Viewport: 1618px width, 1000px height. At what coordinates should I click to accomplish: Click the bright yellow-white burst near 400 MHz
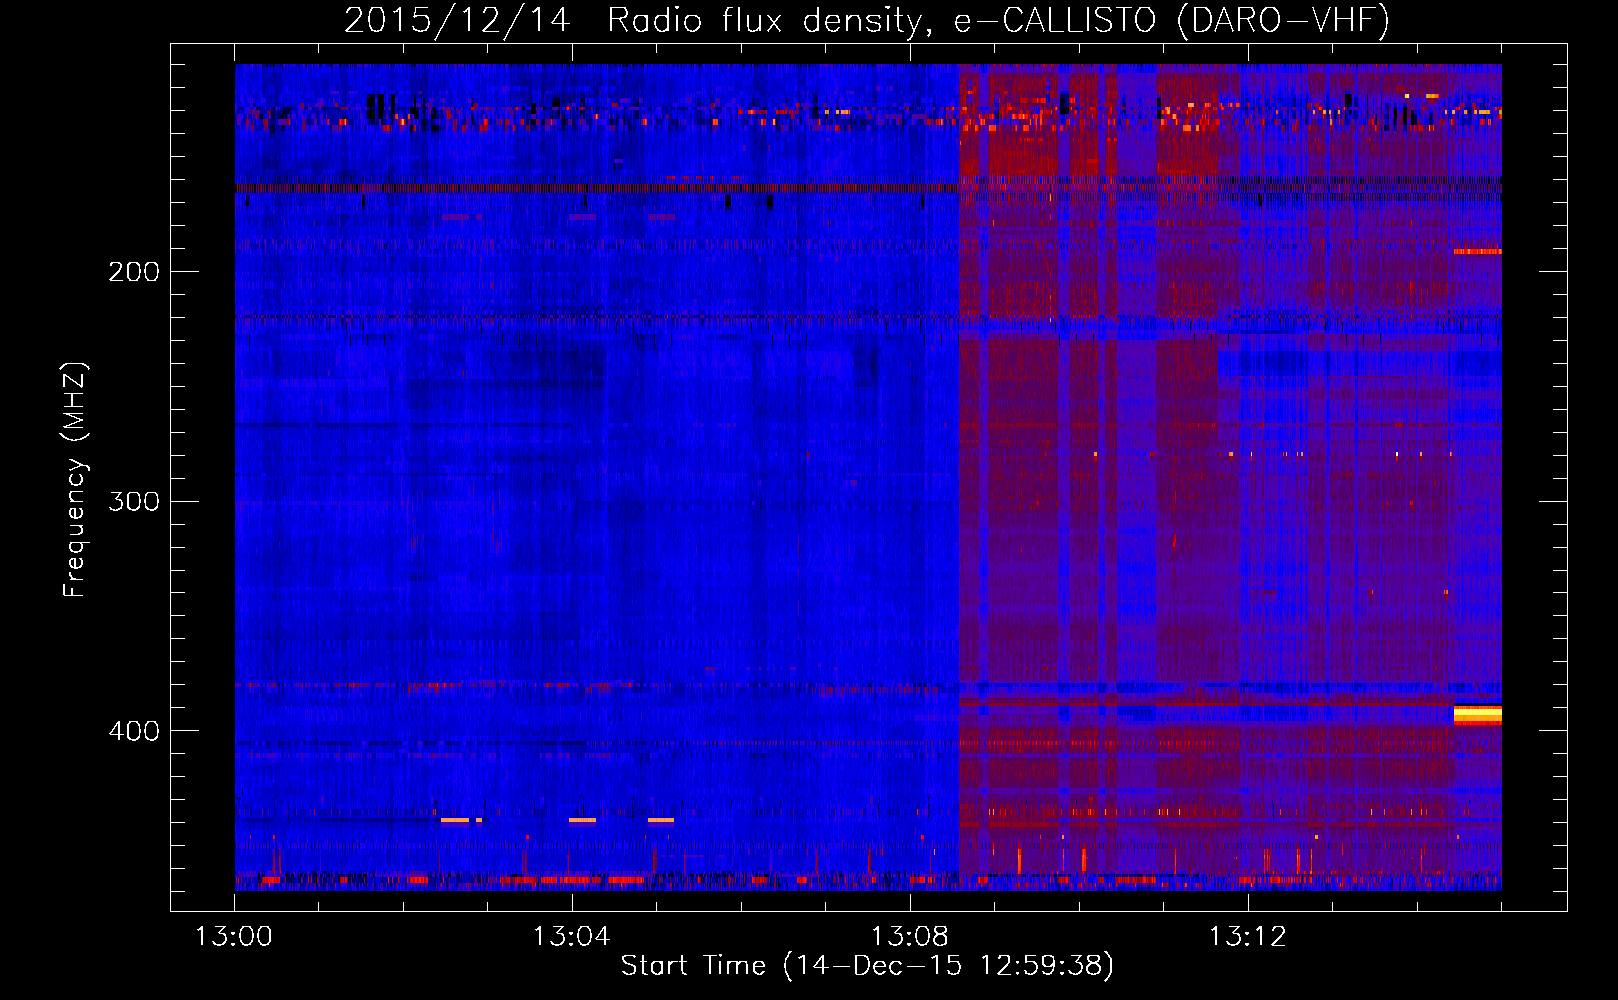point(1477,715)
